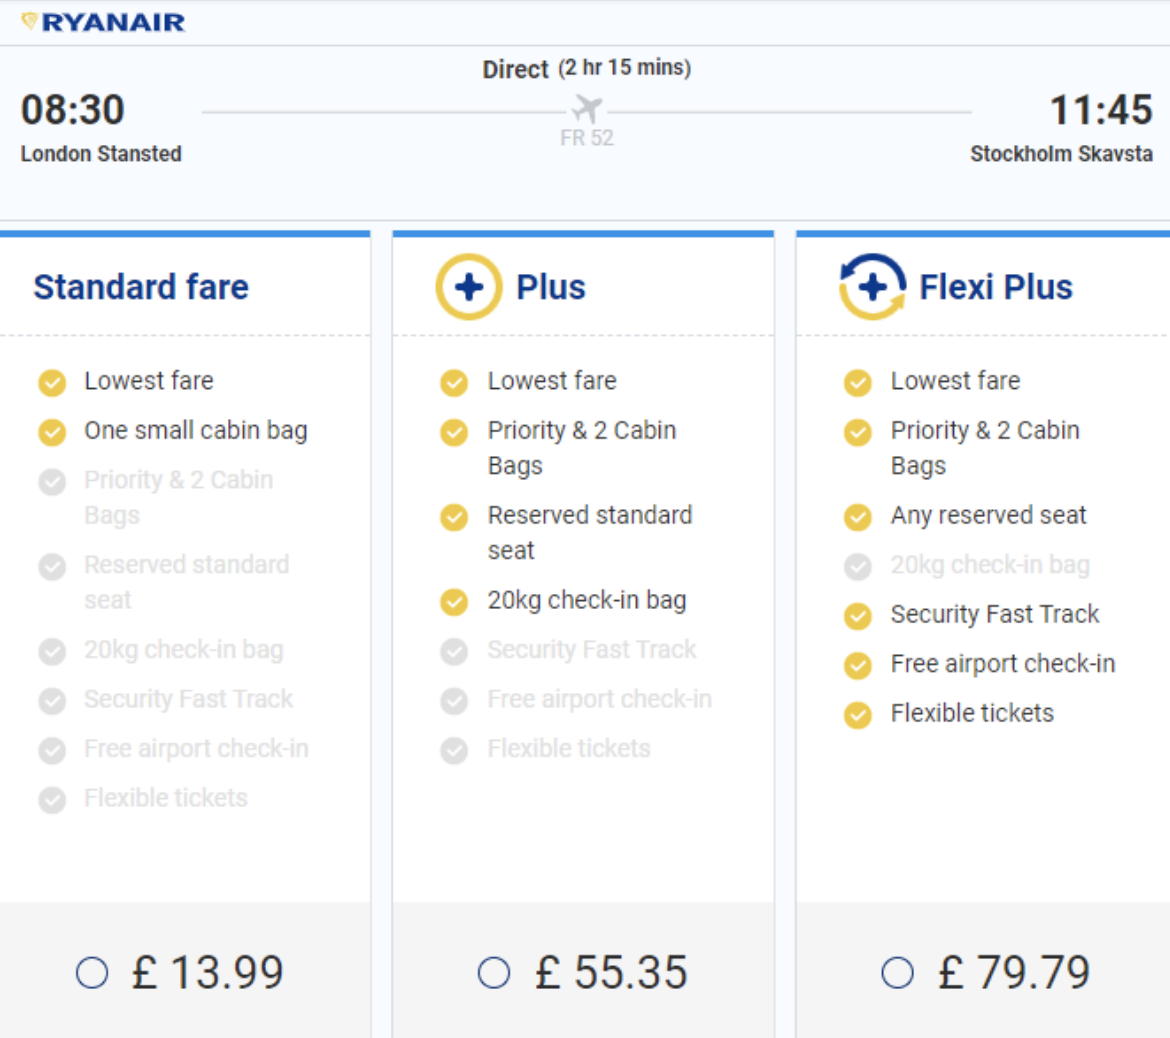Click the Ryanair logo
Viewport: 1170px width, 1038px height.
pyautogui.click(x=104, y=22)
